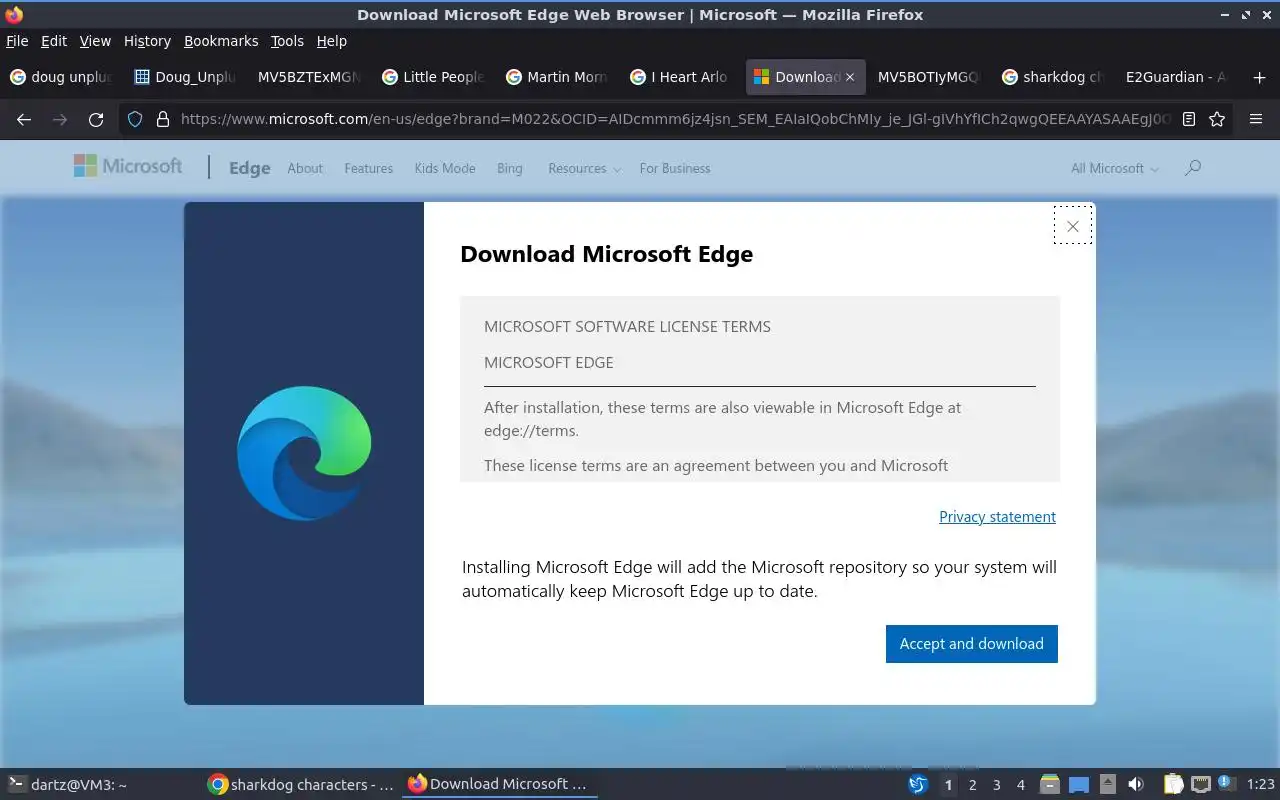This screenshot has height=800, width=1280.
Task: Open the File menu
Action: (x=17, y=41)
